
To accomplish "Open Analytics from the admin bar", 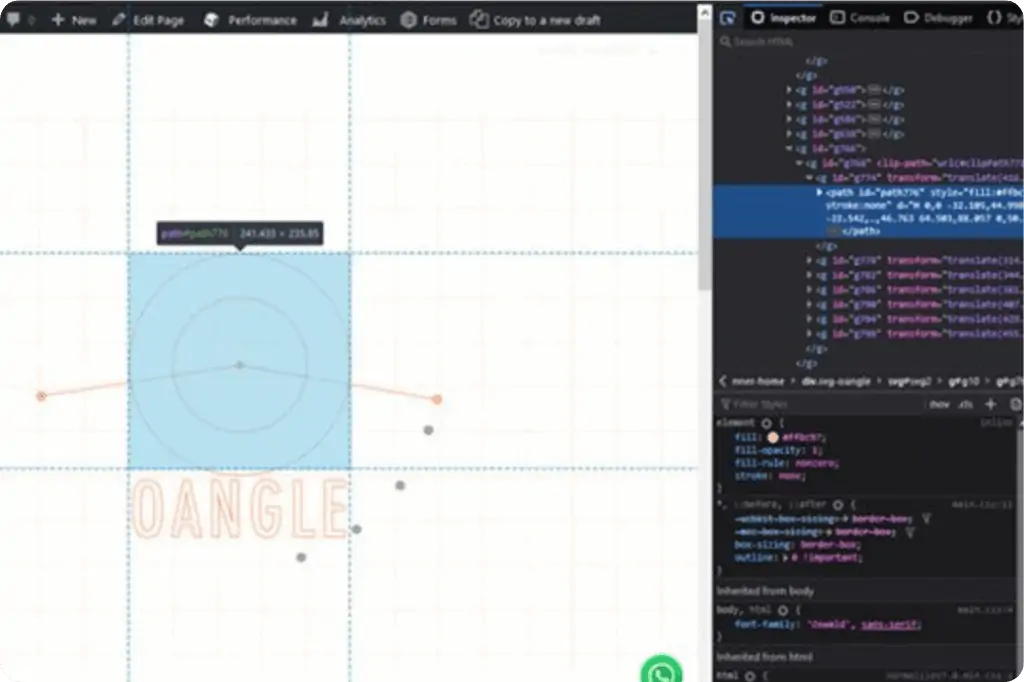I will tap(349, 20).
